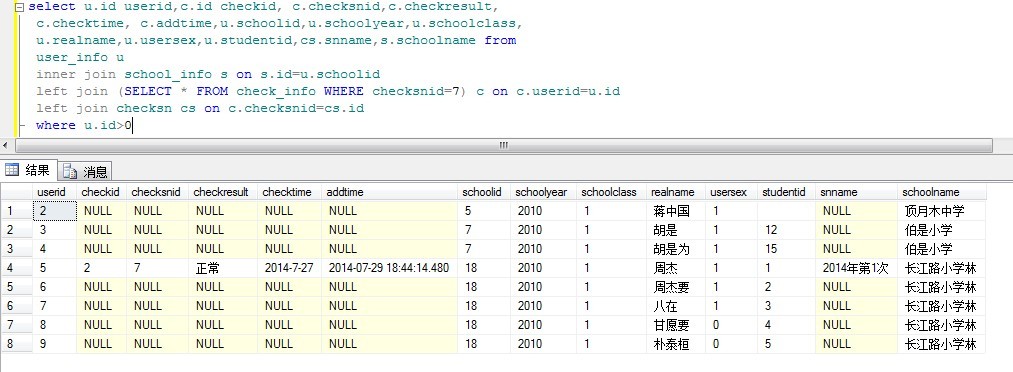Click realname cell 蒋中国

(x=676, y=211)
